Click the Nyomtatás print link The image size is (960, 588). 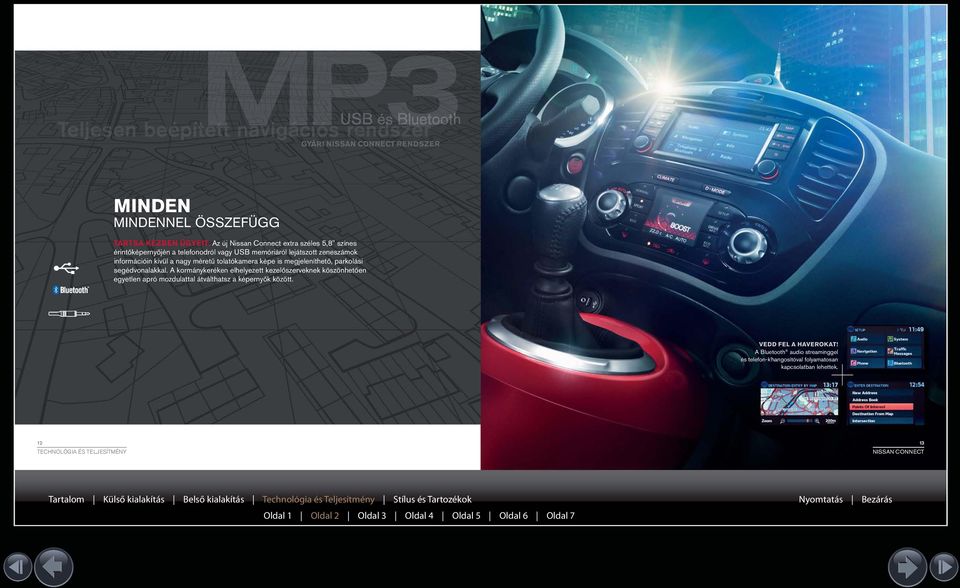click(x=820, y=499)
